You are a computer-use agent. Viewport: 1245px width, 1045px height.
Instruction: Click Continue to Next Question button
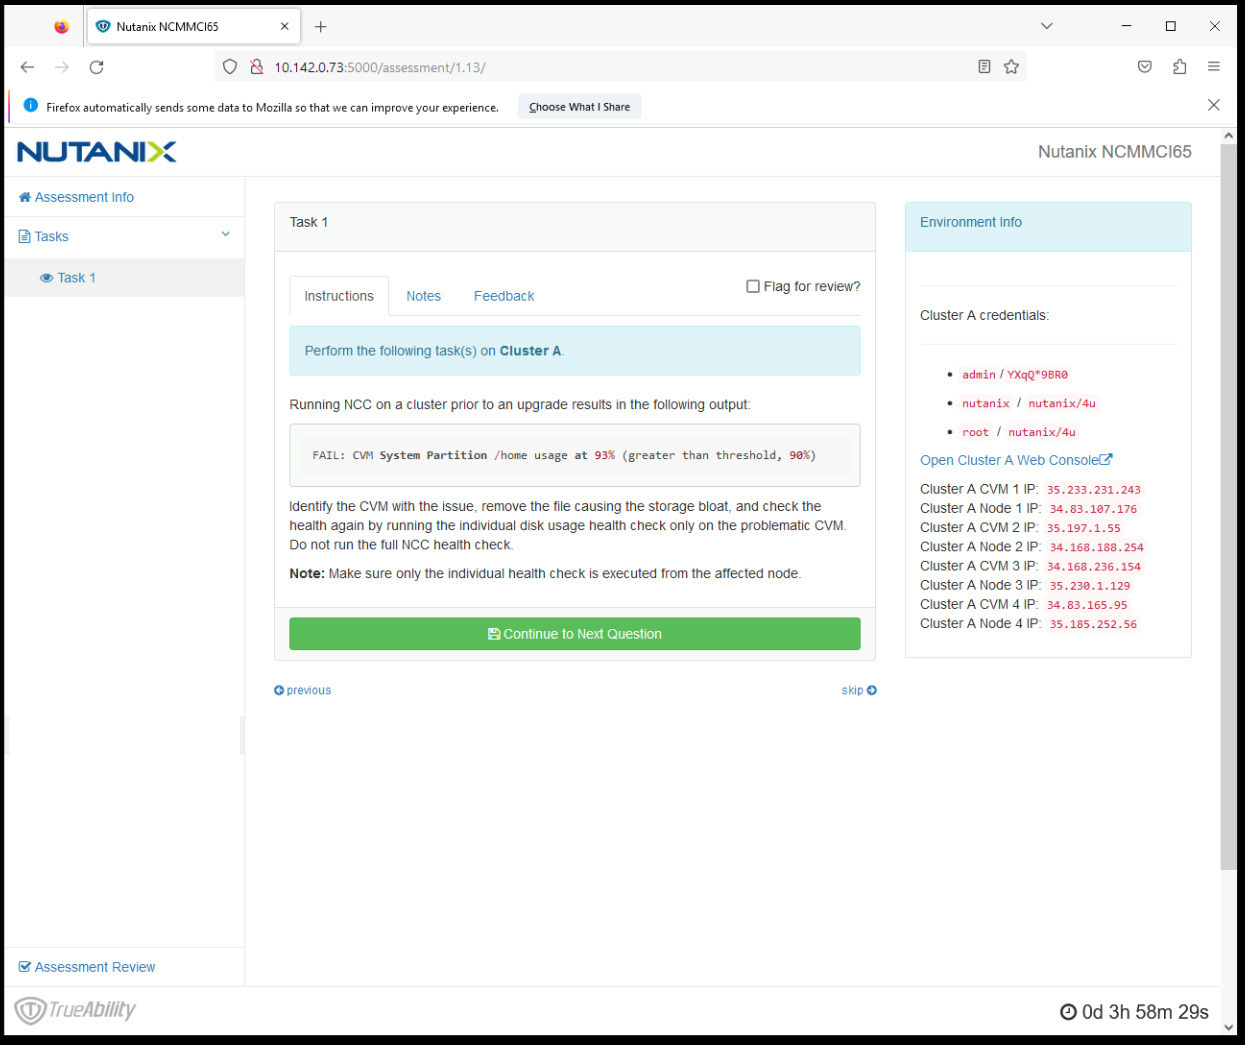575,634
